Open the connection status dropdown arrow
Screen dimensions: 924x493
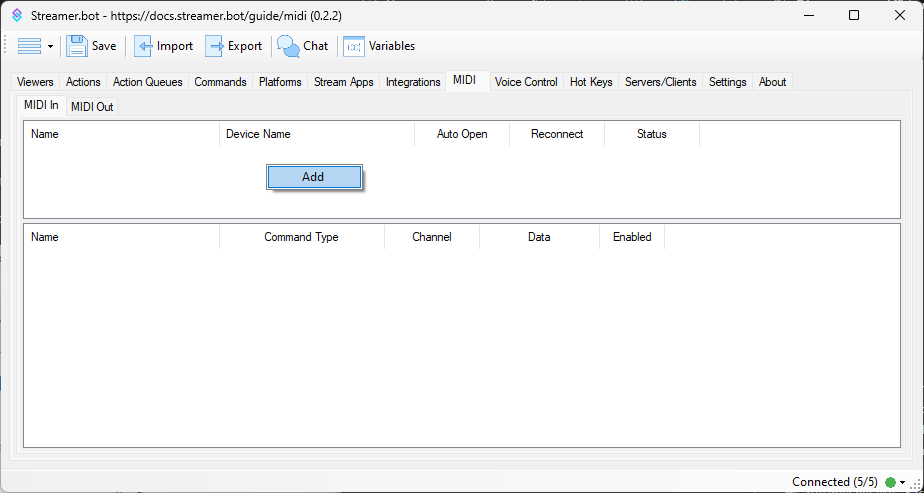902,483
